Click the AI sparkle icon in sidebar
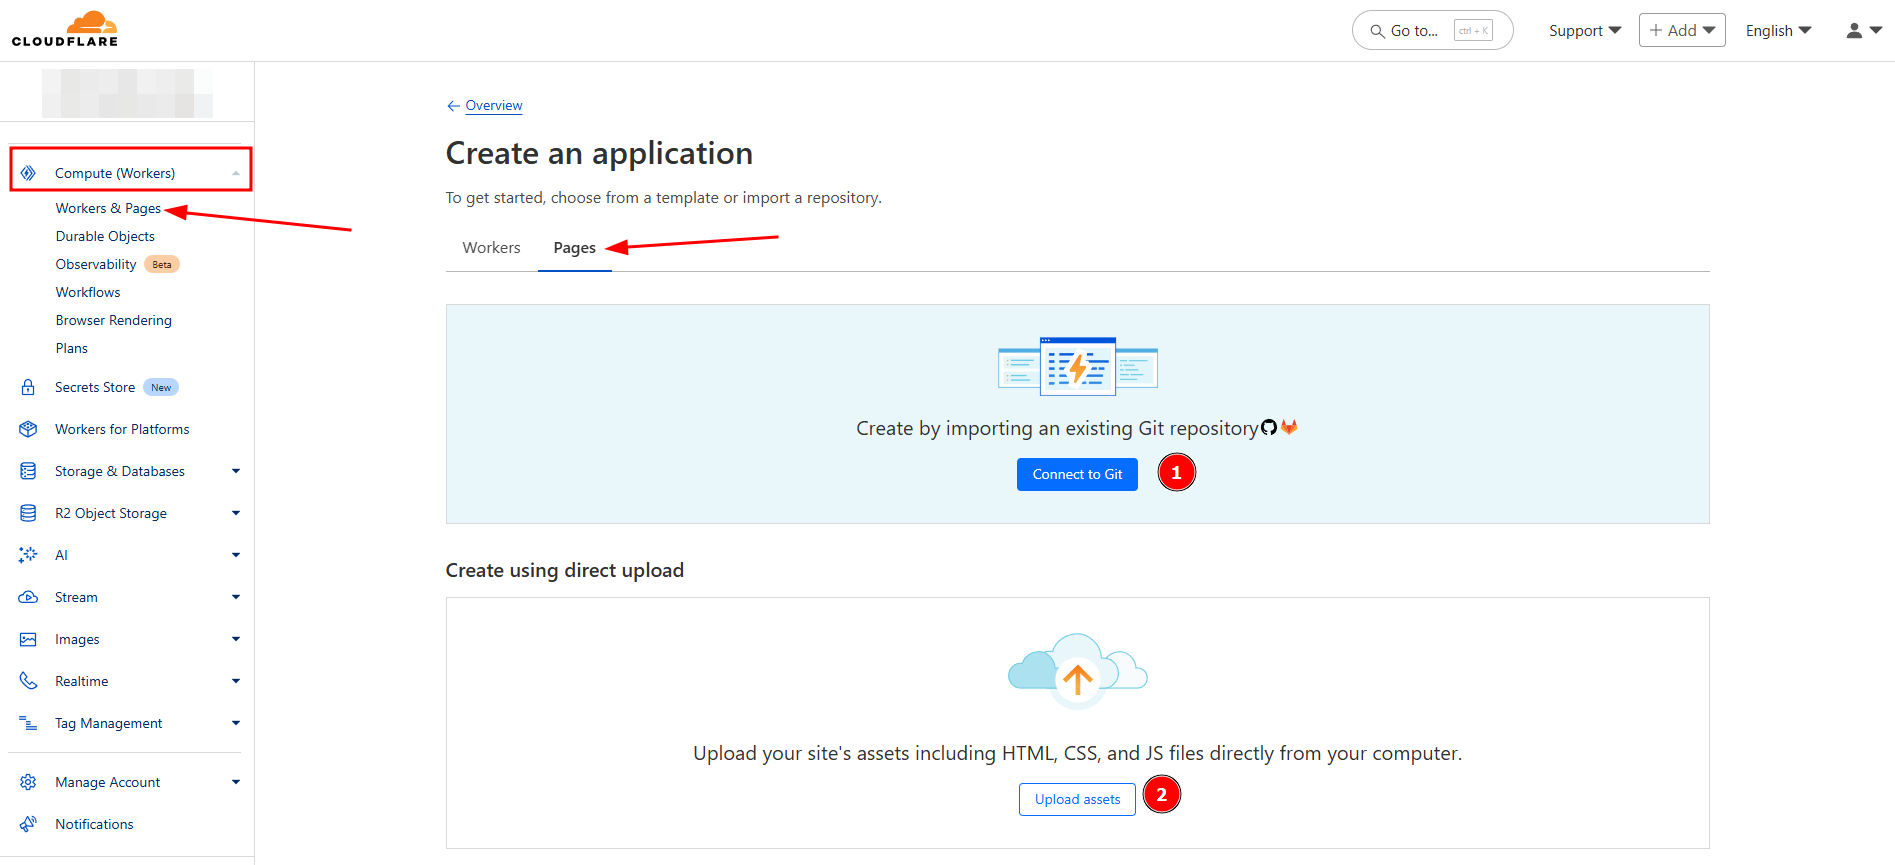 click(28, 555)
